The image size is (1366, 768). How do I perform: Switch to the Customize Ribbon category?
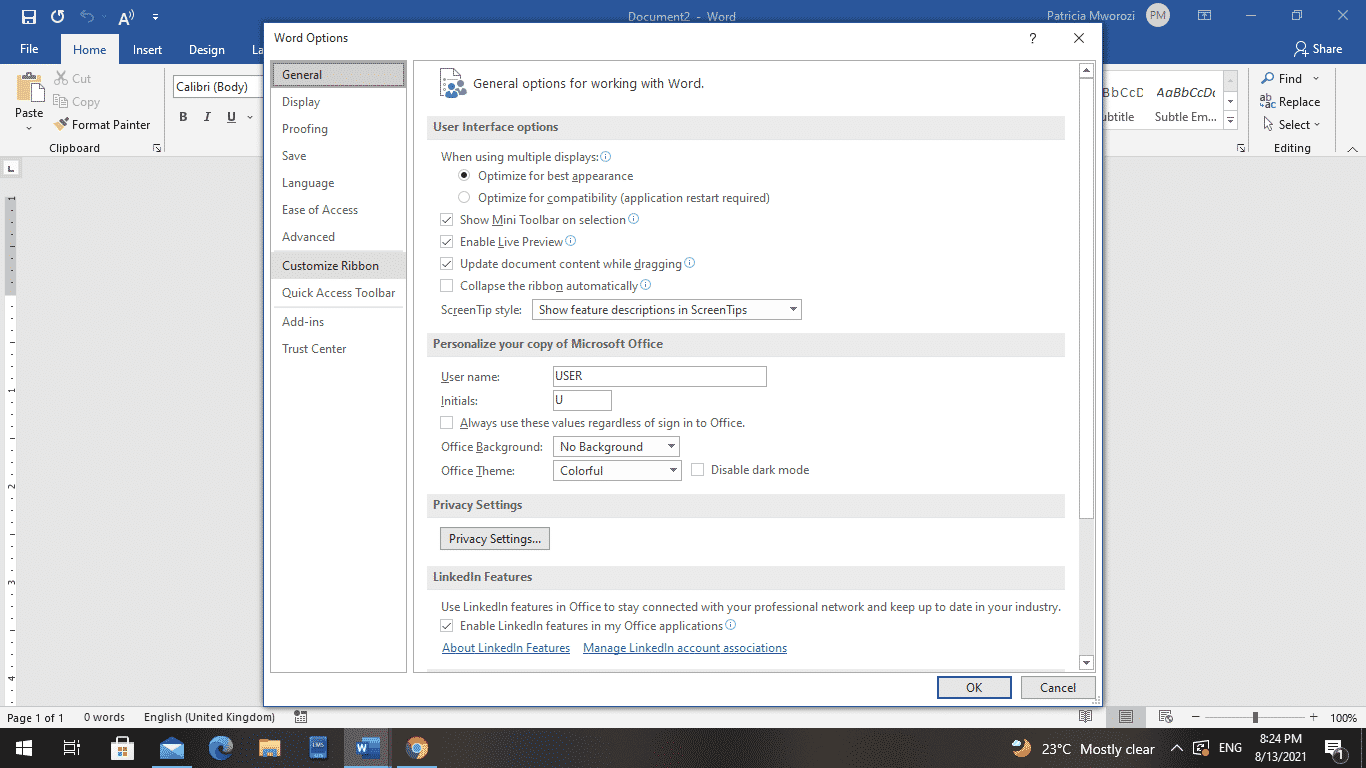(329, 265)
